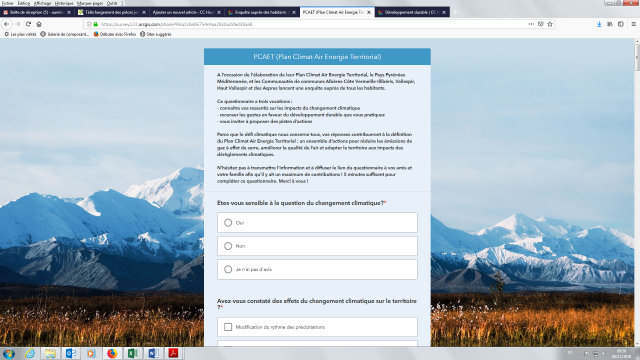Screen dimensions: 640x360
Task: Open Word from the taskbar
Action: coord(153,353)
